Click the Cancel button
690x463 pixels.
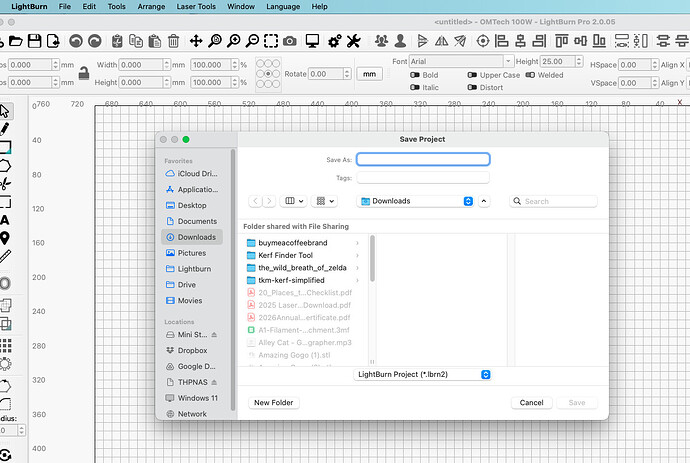point(530,402)
